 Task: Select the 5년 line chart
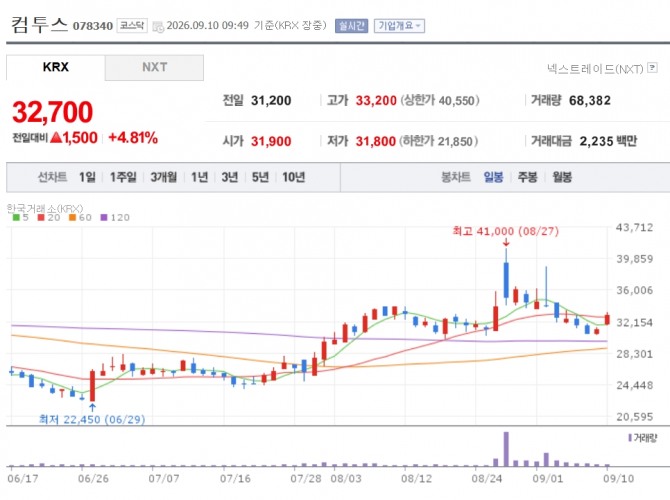point(260,177)
